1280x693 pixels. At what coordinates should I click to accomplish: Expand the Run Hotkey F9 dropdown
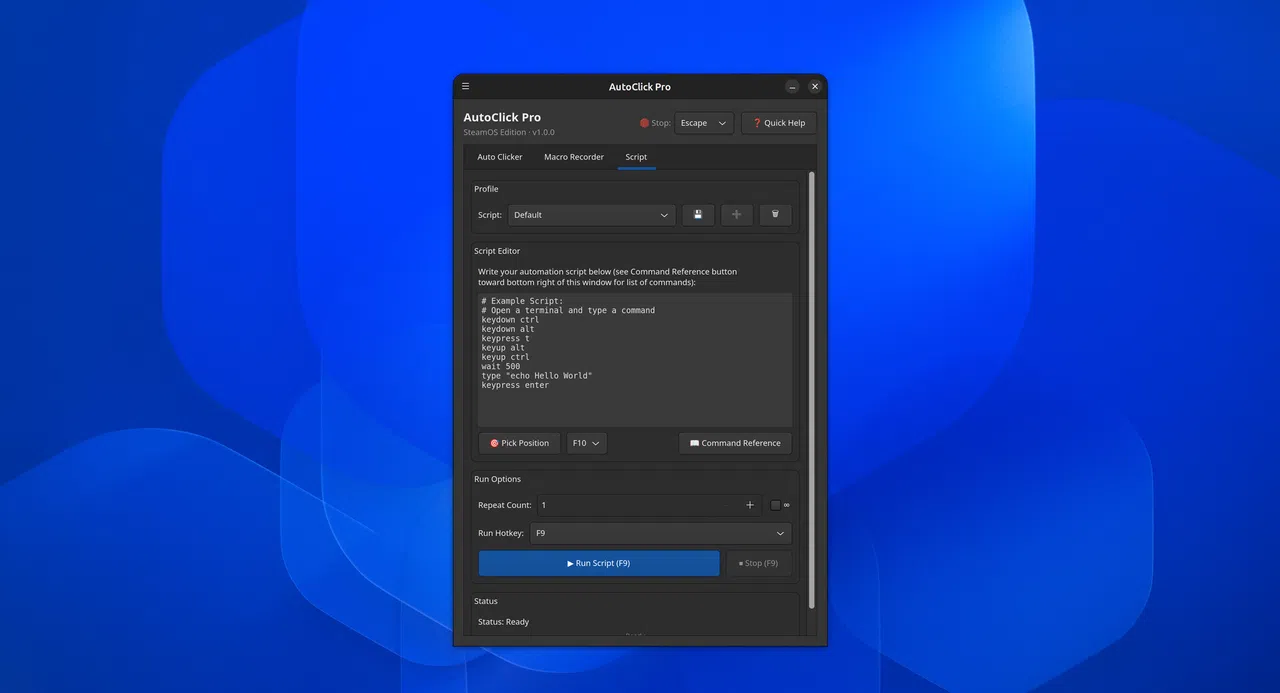(x=661, y=533)
